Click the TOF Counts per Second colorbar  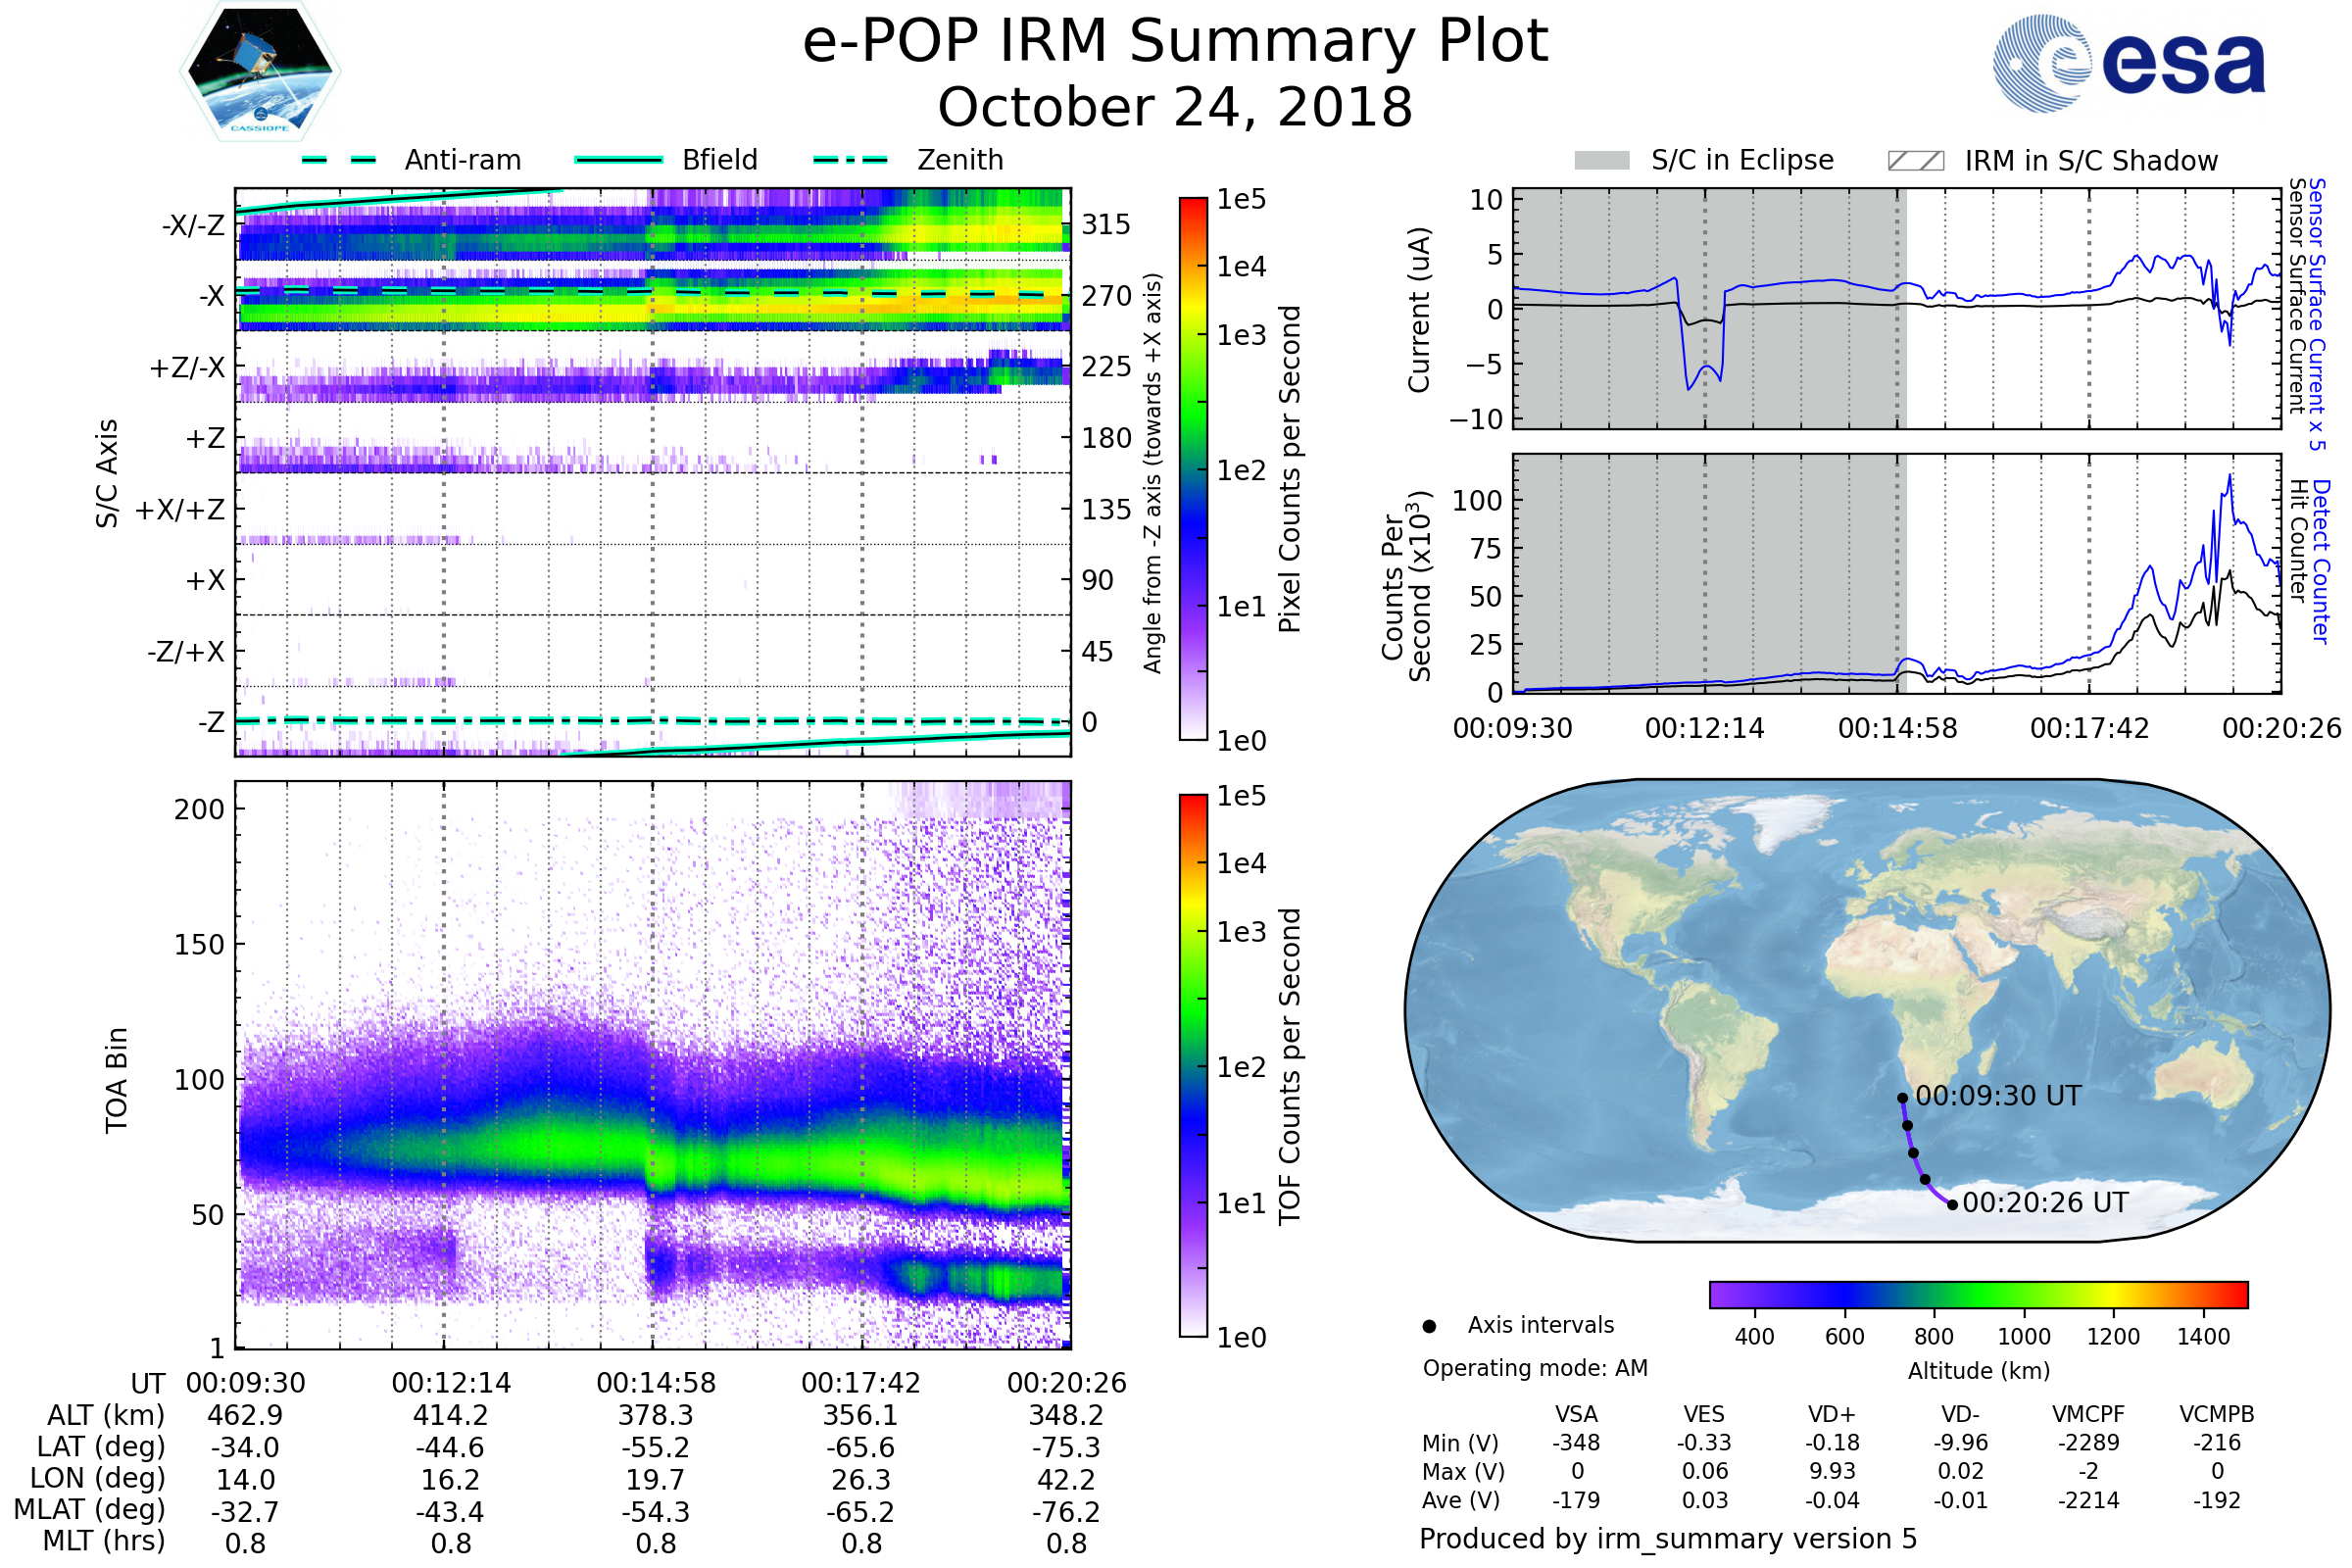click(x=1193, y=1065)
